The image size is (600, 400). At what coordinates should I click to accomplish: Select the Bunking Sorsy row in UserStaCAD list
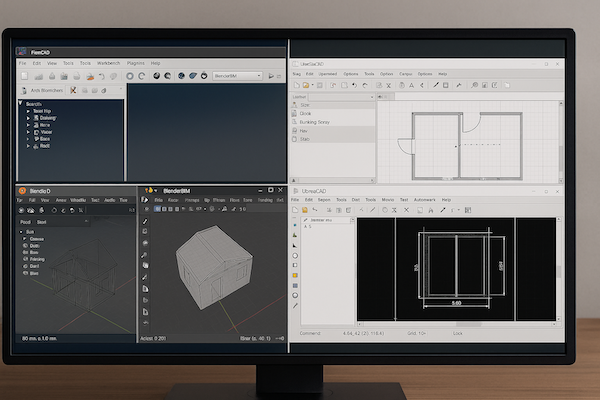pos(333,122)
